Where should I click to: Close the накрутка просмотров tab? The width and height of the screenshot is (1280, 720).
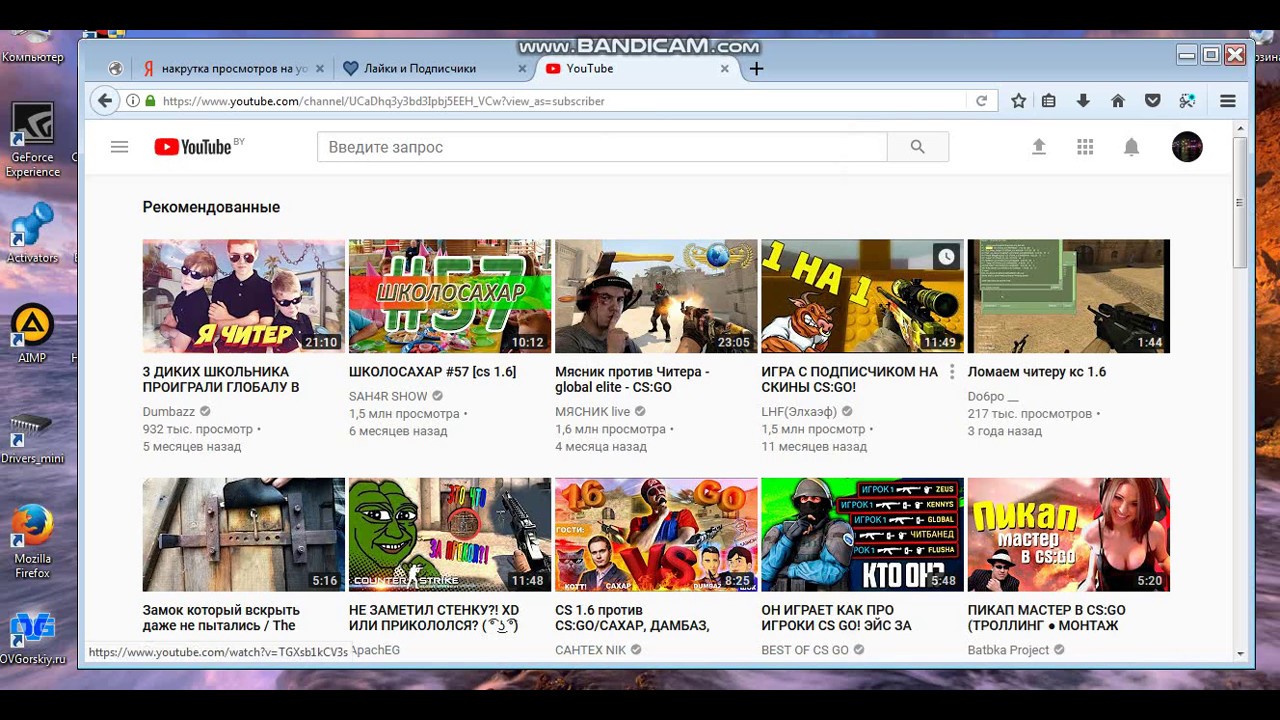click(x=320, y=69)
